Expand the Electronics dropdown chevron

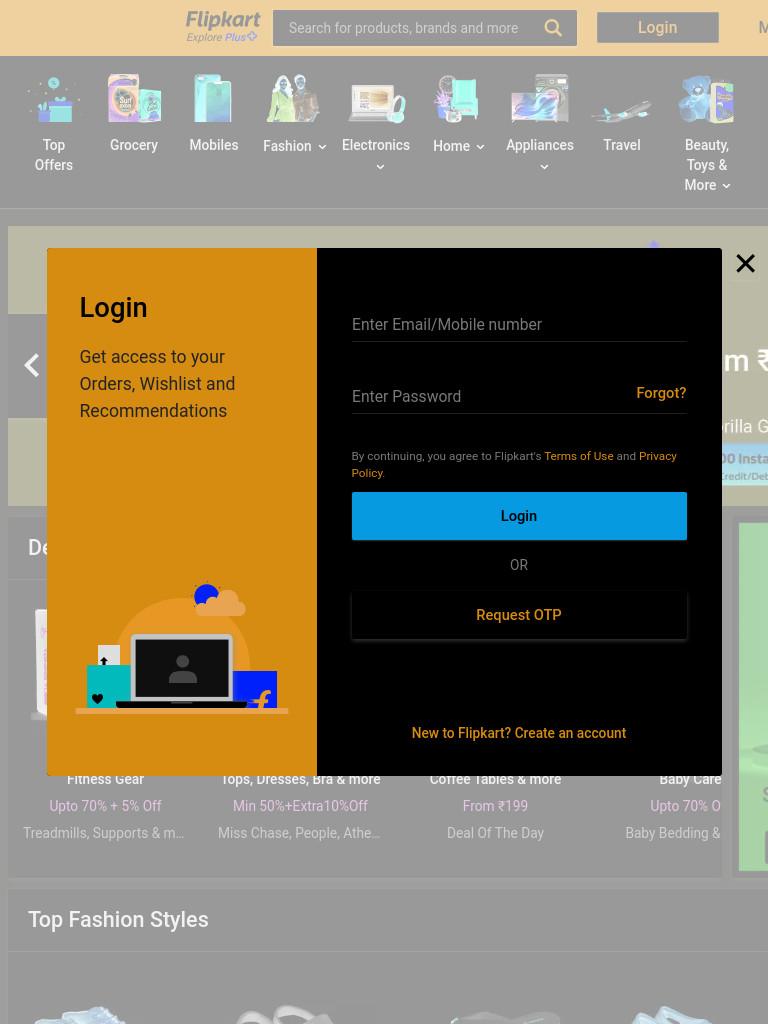click(380, 167)
